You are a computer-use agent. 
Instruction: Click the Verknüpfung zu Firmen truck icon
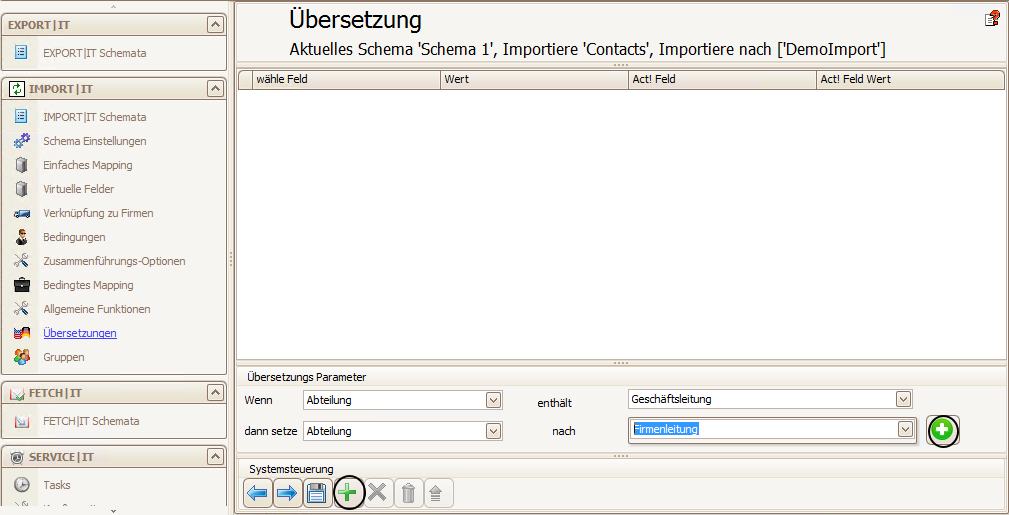[22, 213]
